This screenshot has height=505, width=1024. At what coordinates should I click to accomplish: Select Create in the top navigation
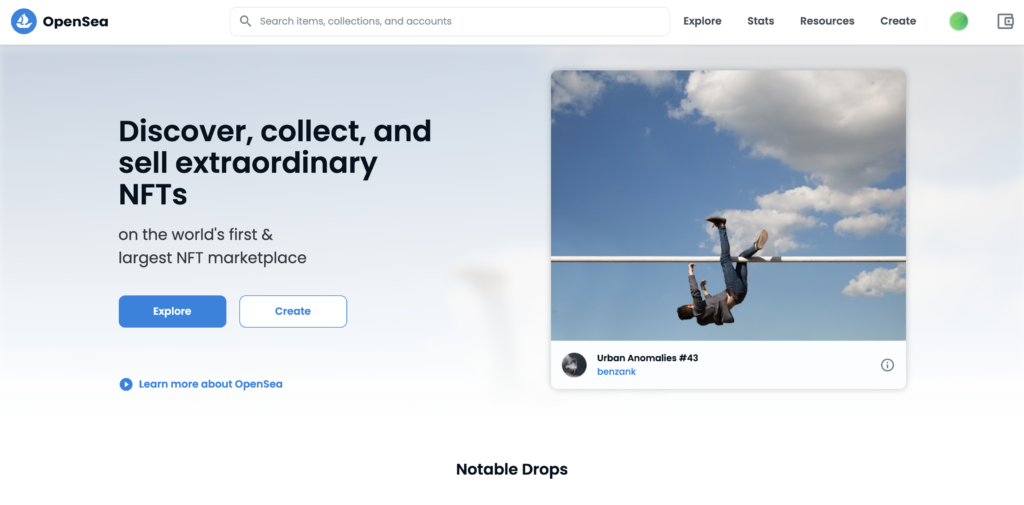[x=898, y=21]
